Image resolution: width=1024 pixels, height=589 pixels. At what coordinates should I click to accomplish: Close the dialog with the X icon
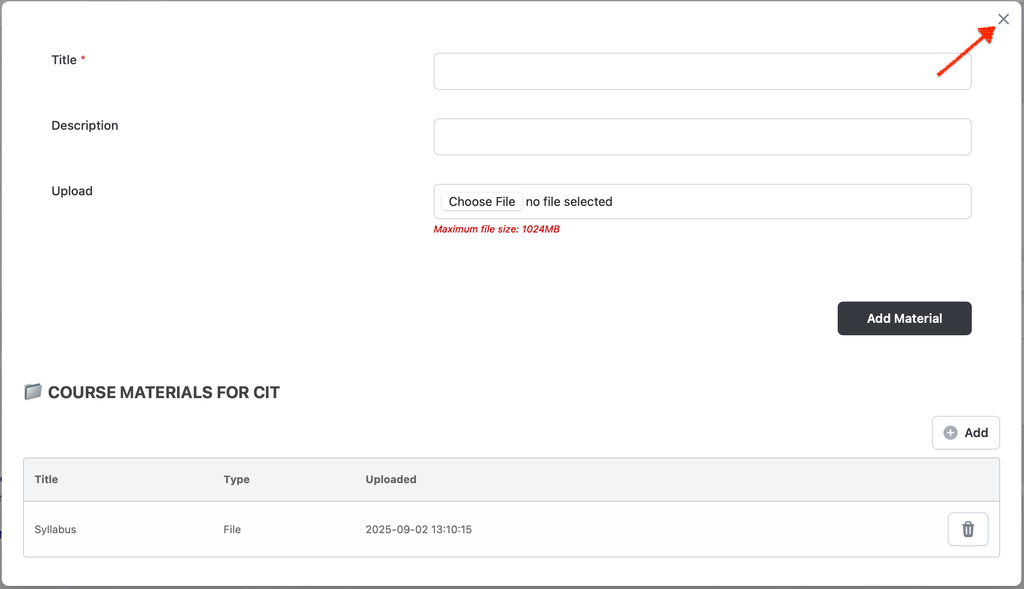[1003, 19]
